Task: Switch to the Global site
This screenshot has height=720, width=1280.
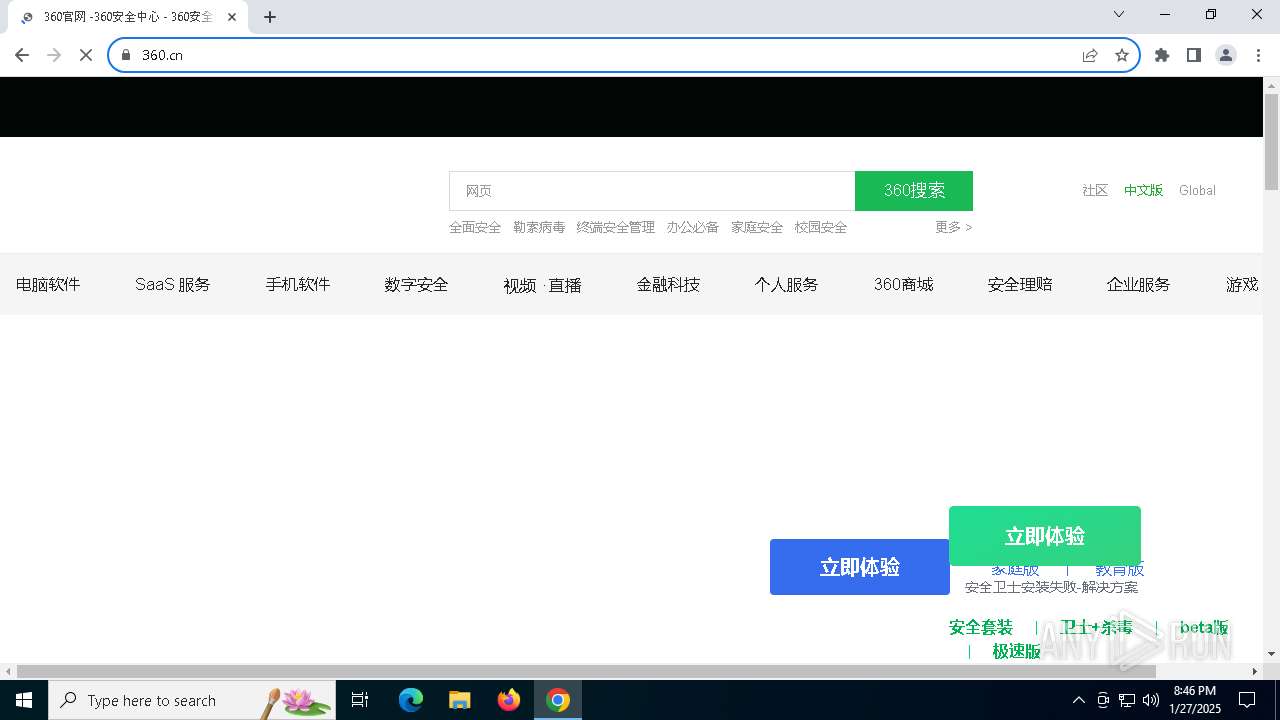Action: 1197,190
